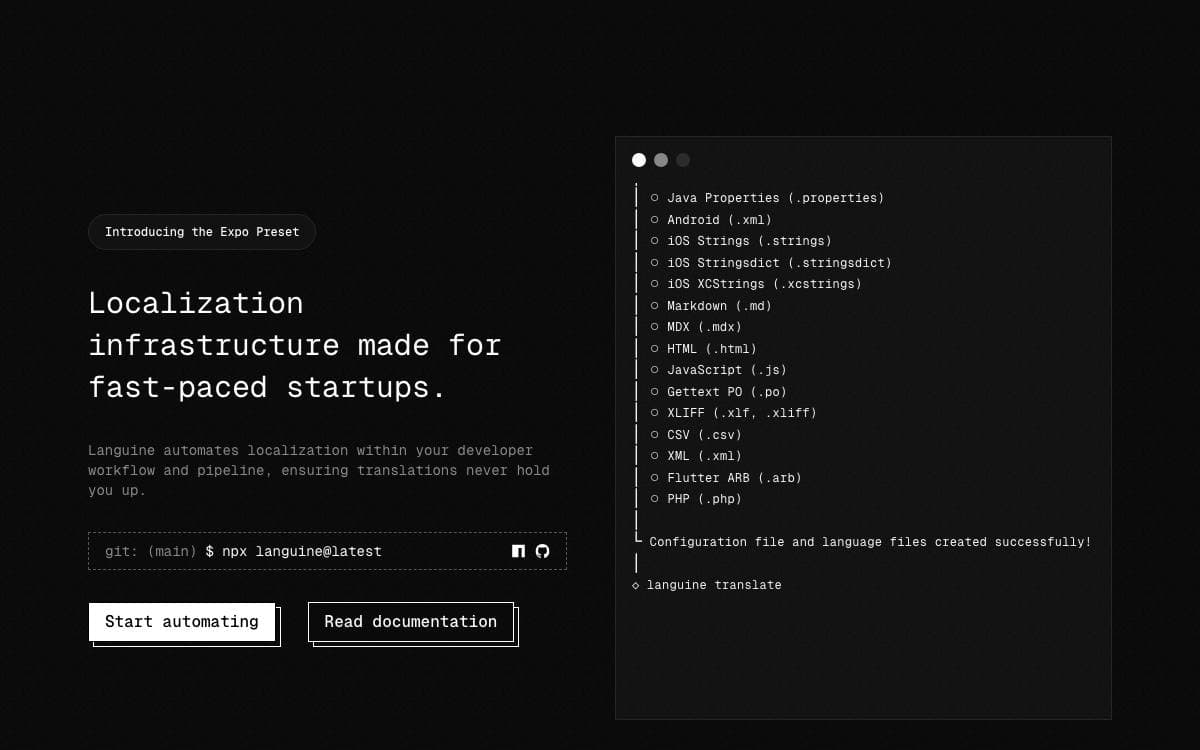Click the white terminal window dot

click(639, 160)
